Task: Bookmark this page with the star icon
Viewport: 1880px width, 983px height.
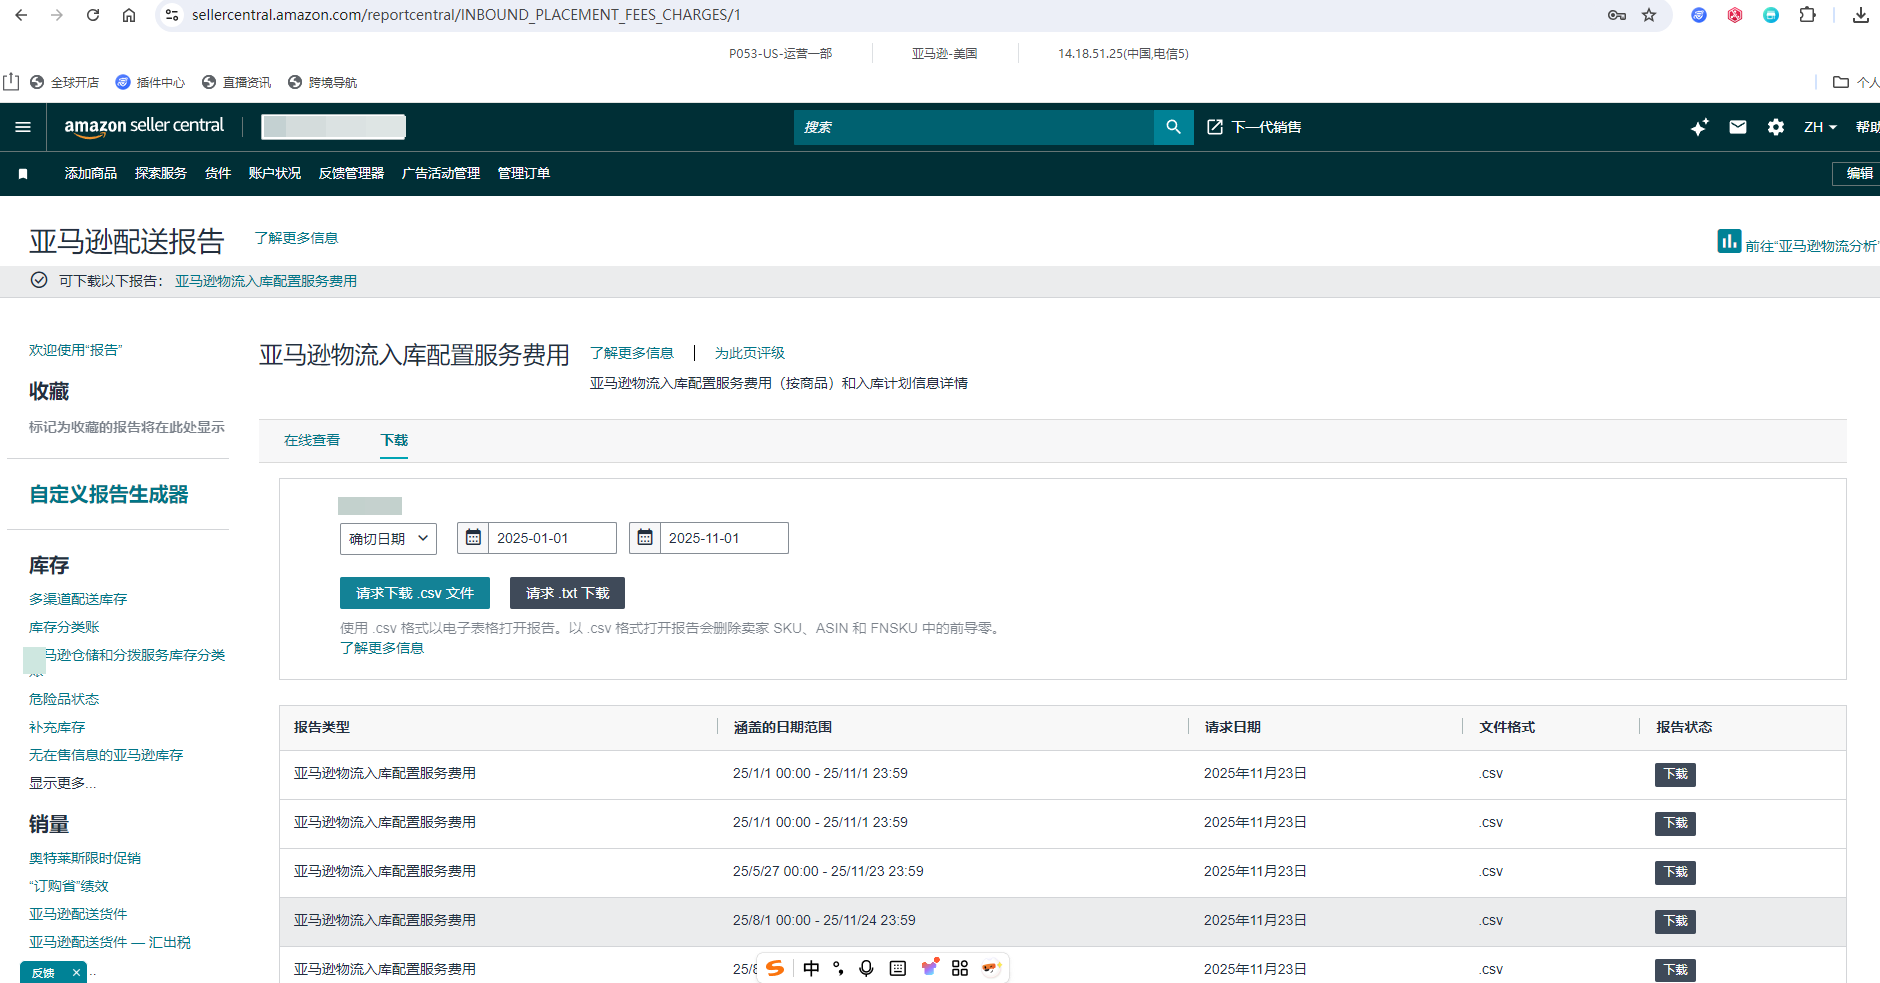Action: click(1649, 15)
